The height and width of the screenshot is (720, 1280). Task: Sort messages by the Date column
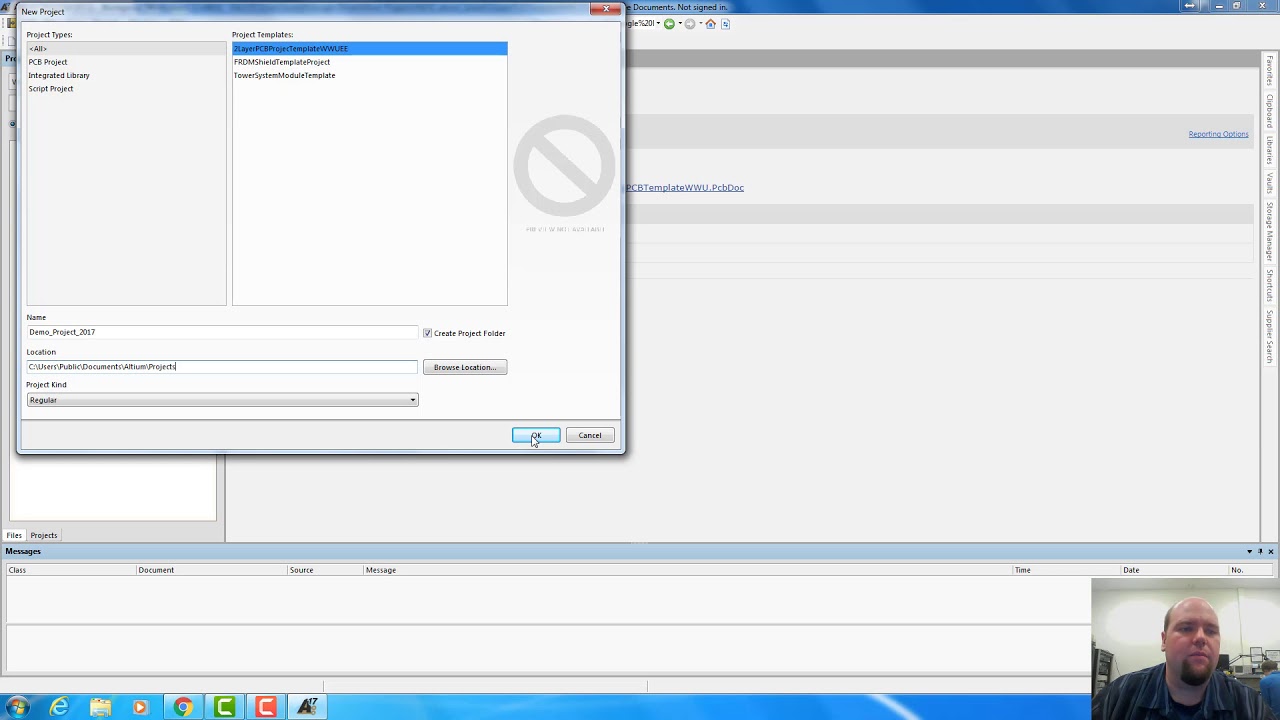(x=1175, y=570)
